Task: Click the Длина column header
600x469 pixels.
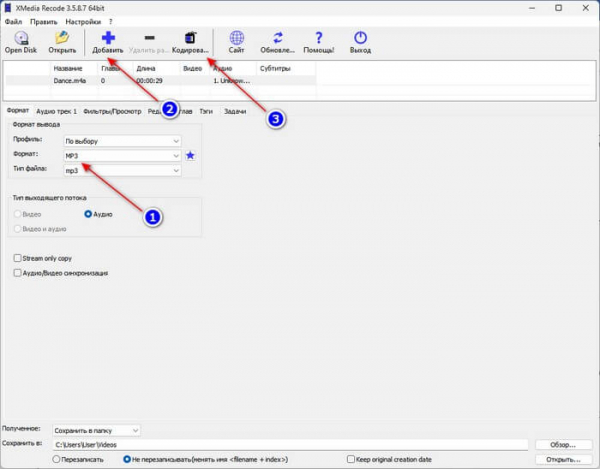Action: [156, 68]
